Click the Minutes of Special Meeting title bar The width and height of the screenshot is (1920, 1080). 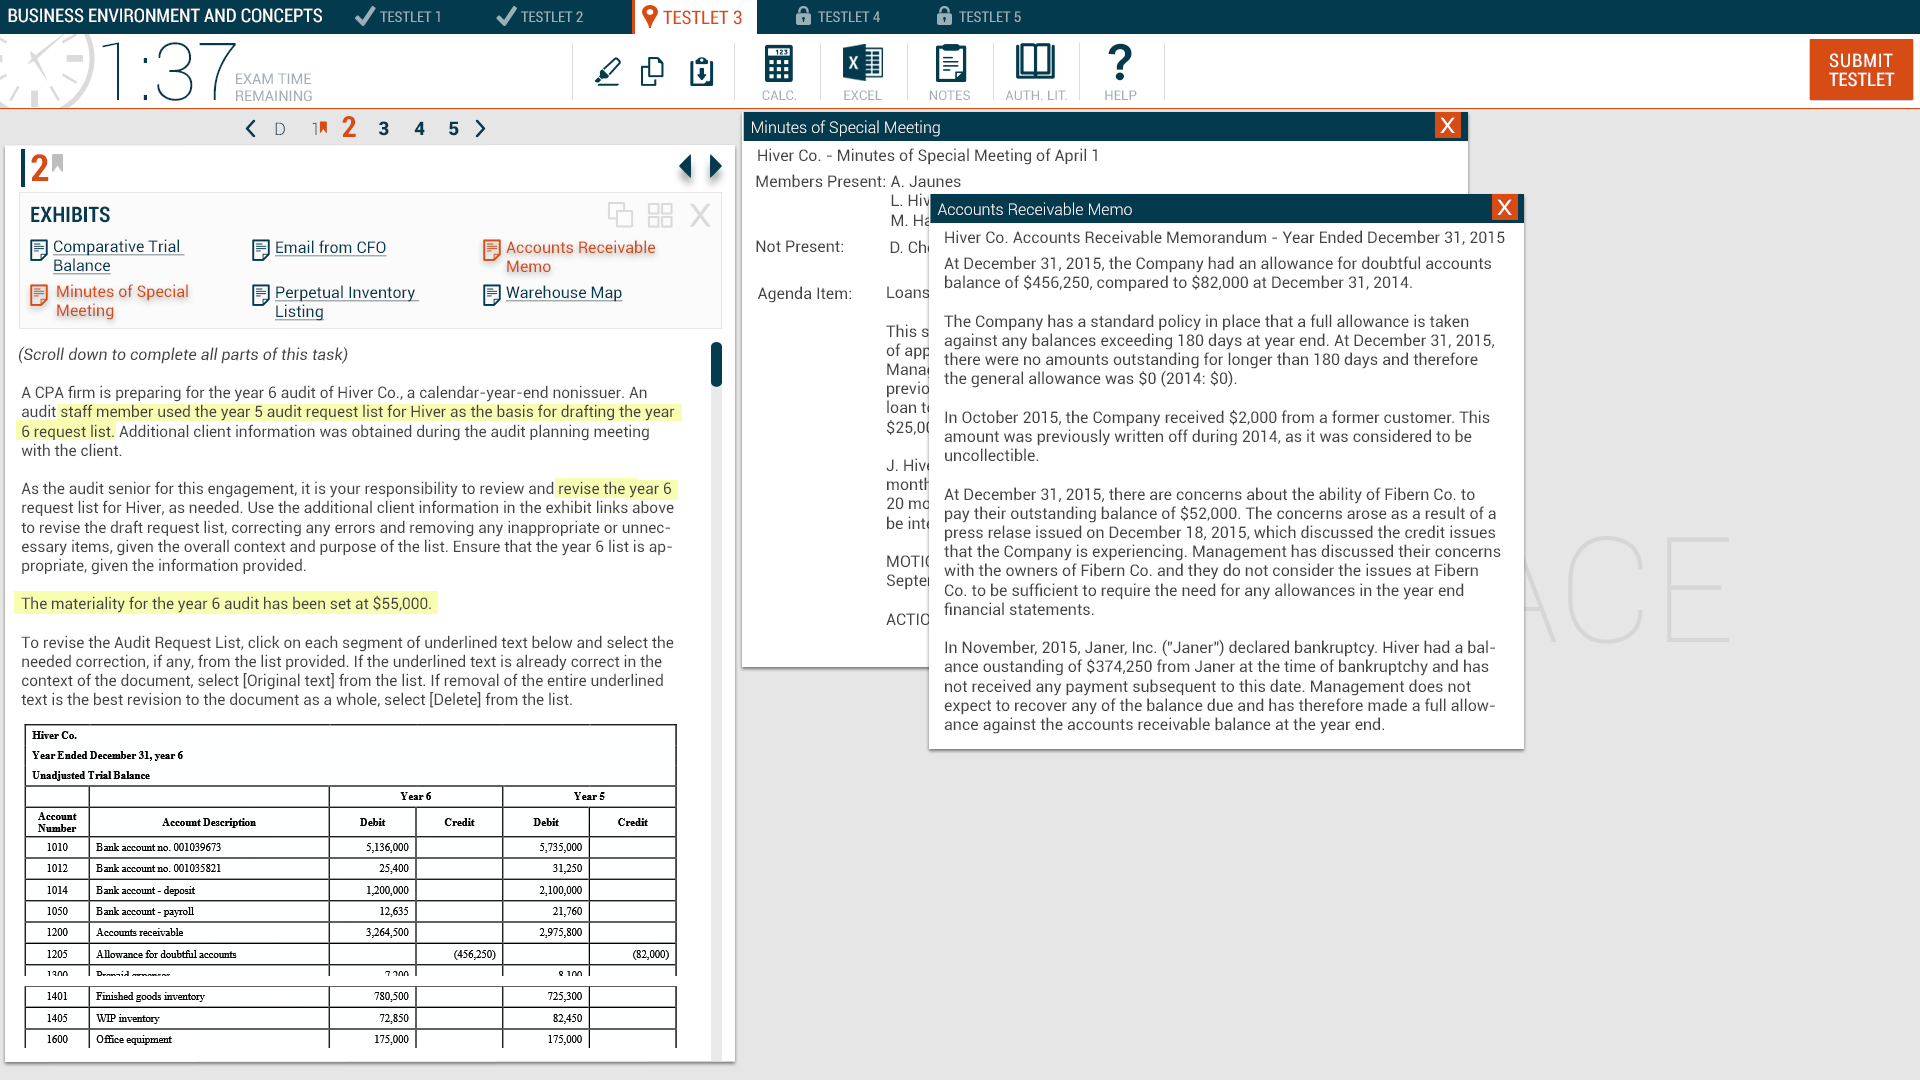(x=1088, y=127)
